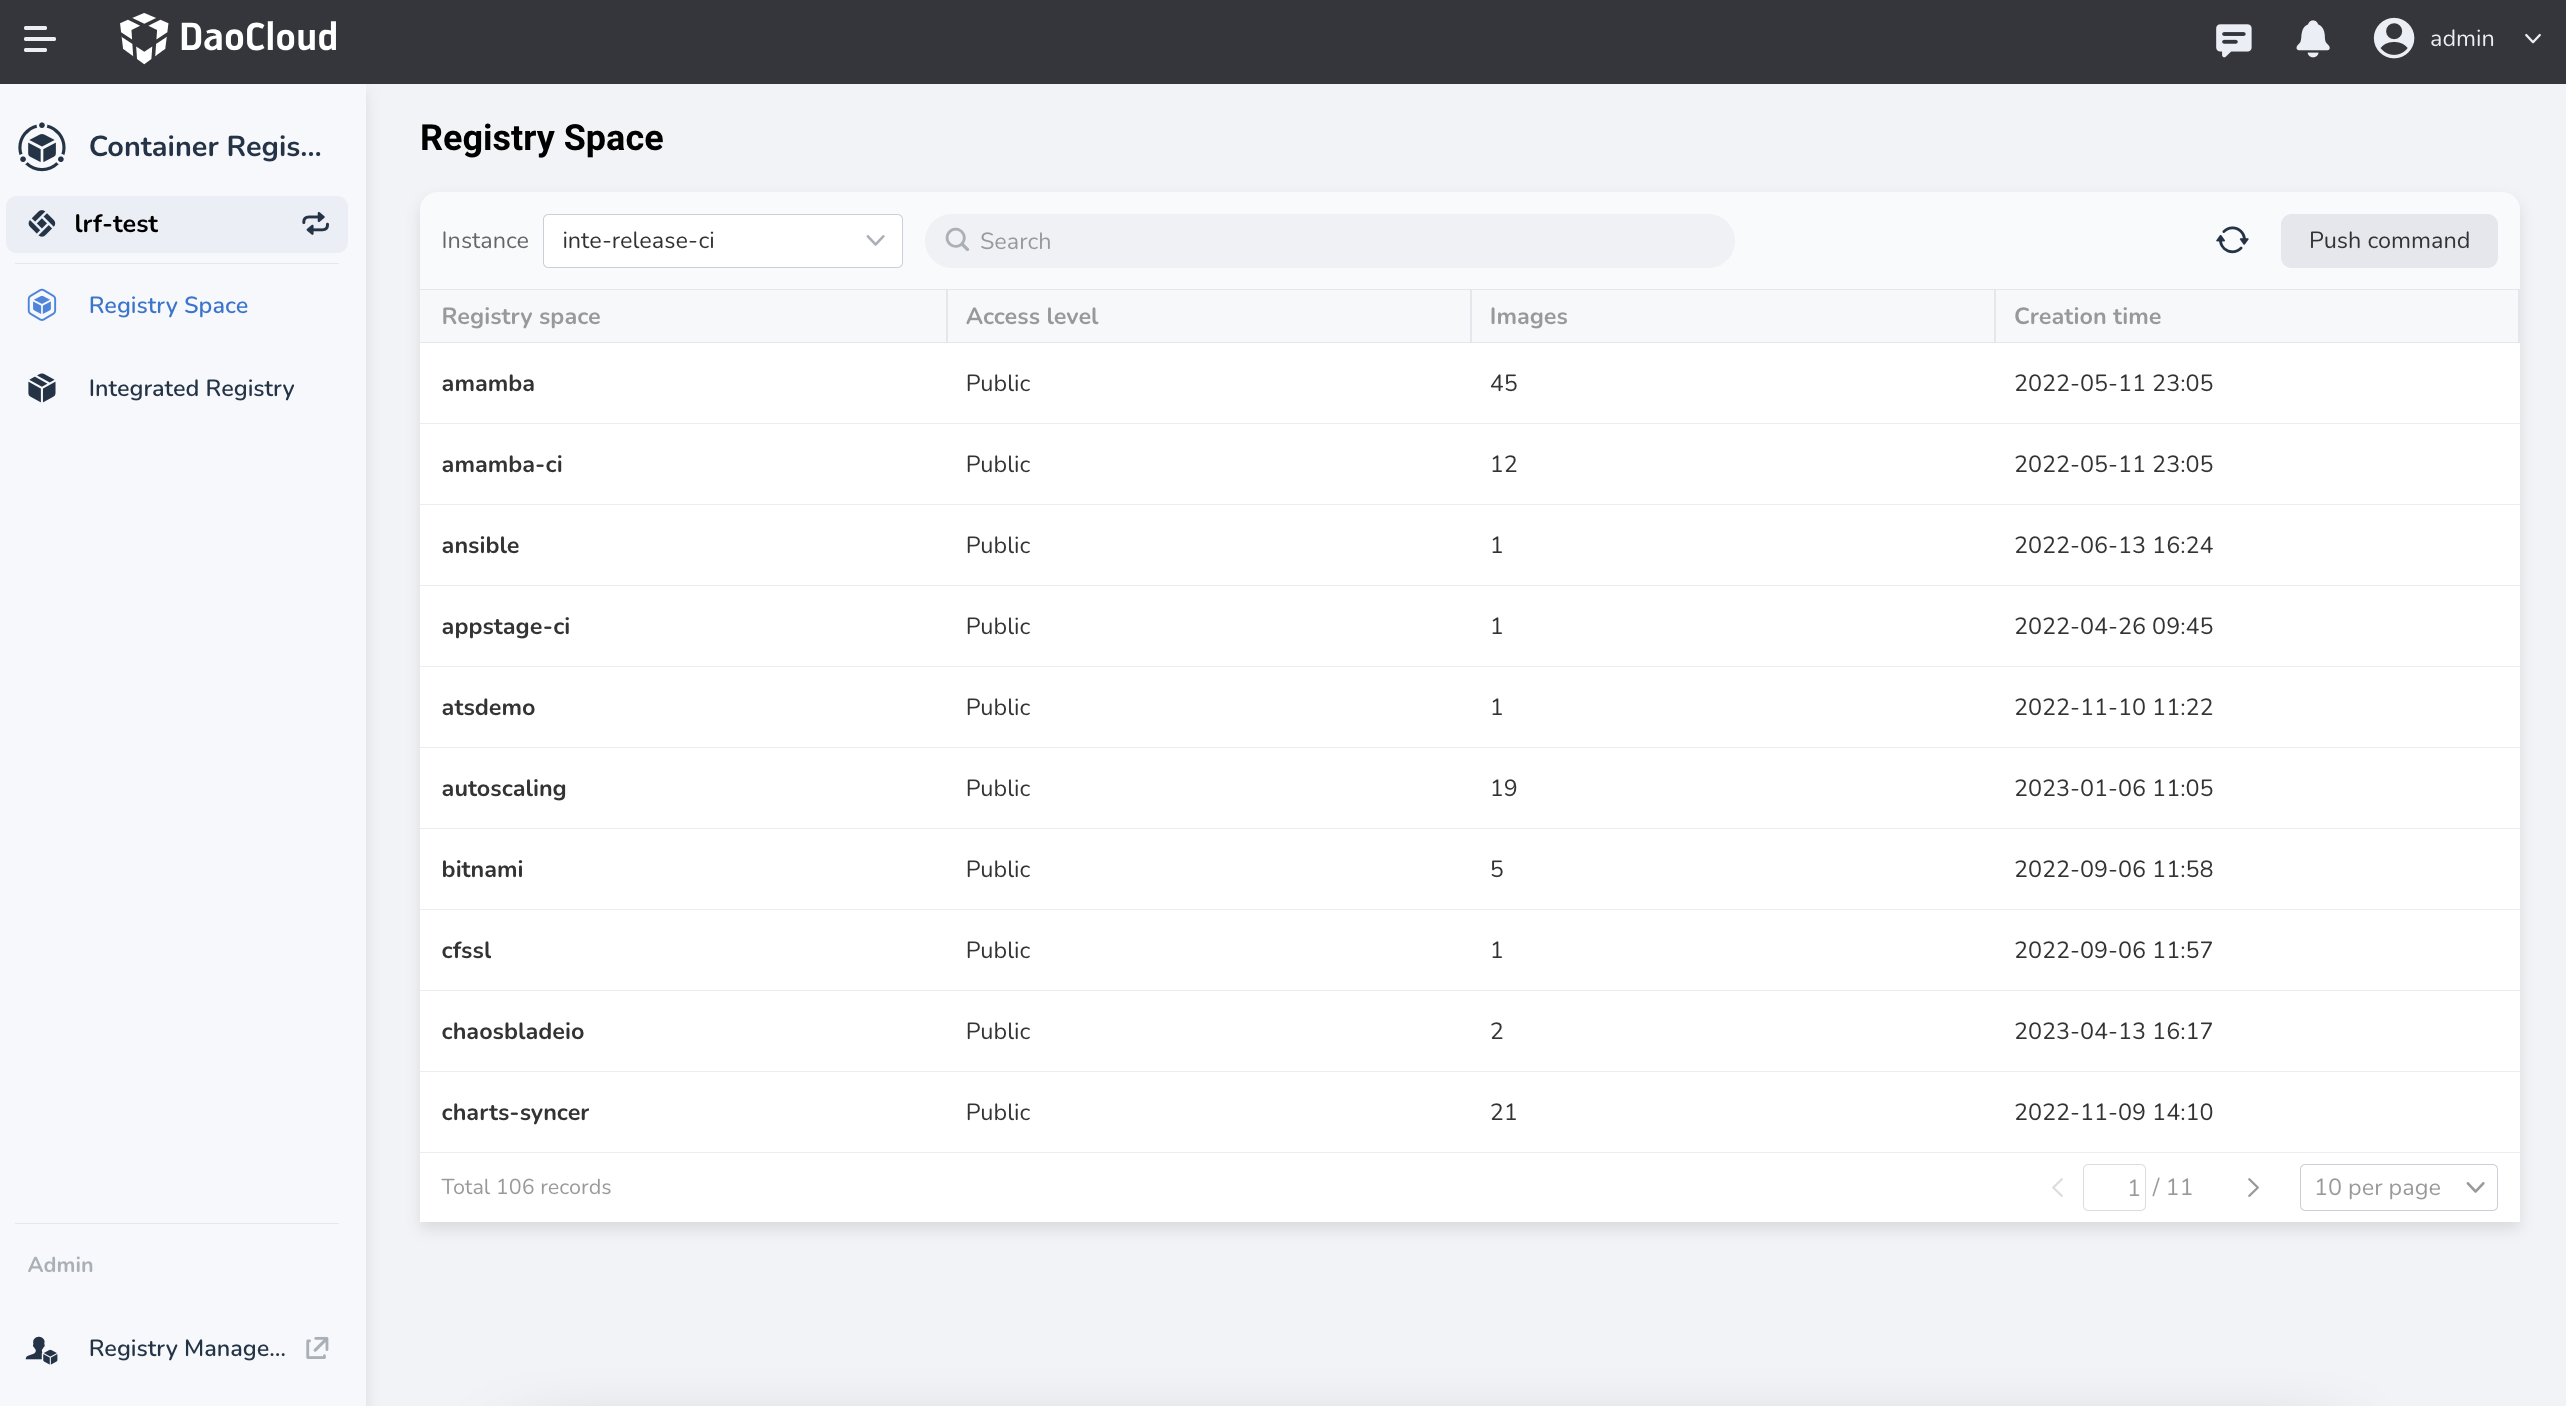This screenshot has width=2566, height=1406.
Task: Click the Search input field
Action: tap(1329, 240)
